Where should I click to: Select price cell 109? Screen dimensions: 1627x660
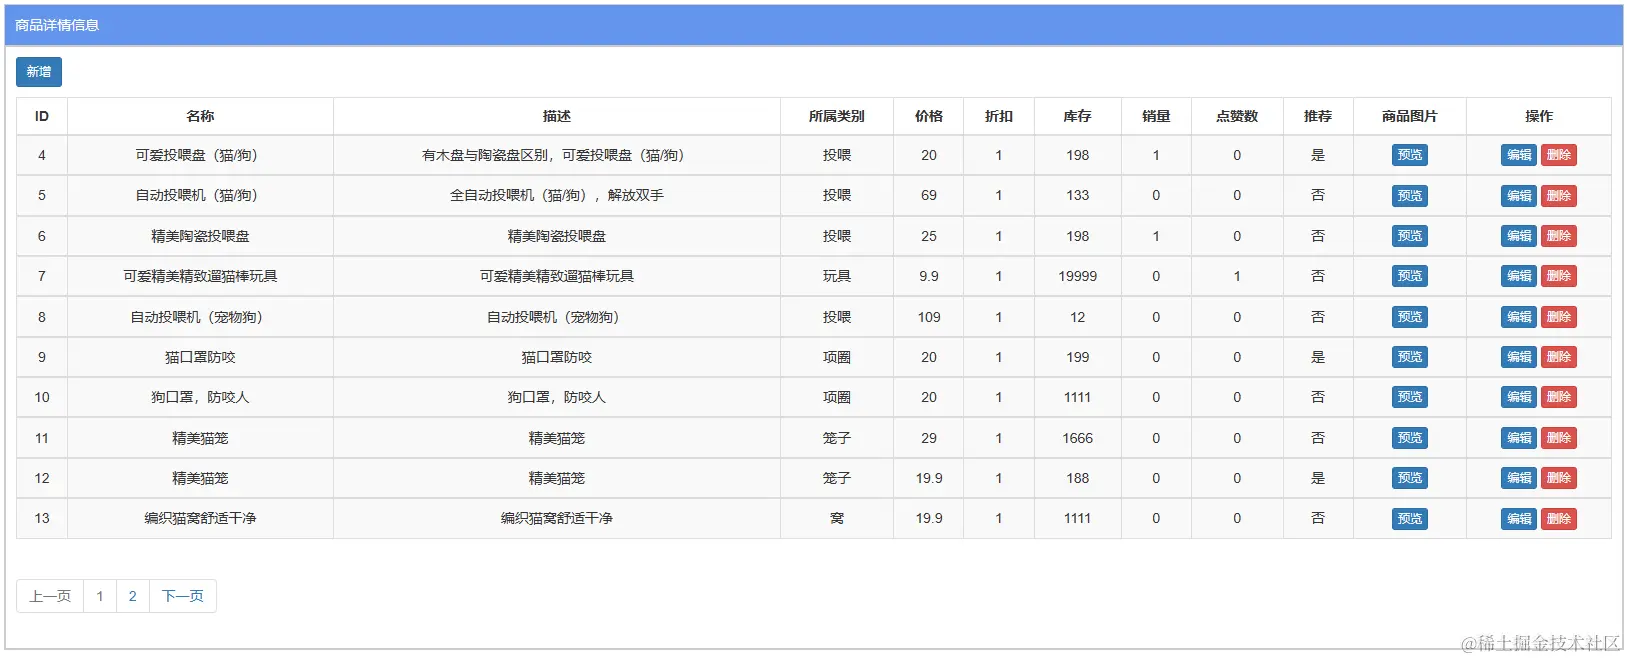tap(929, 317)
